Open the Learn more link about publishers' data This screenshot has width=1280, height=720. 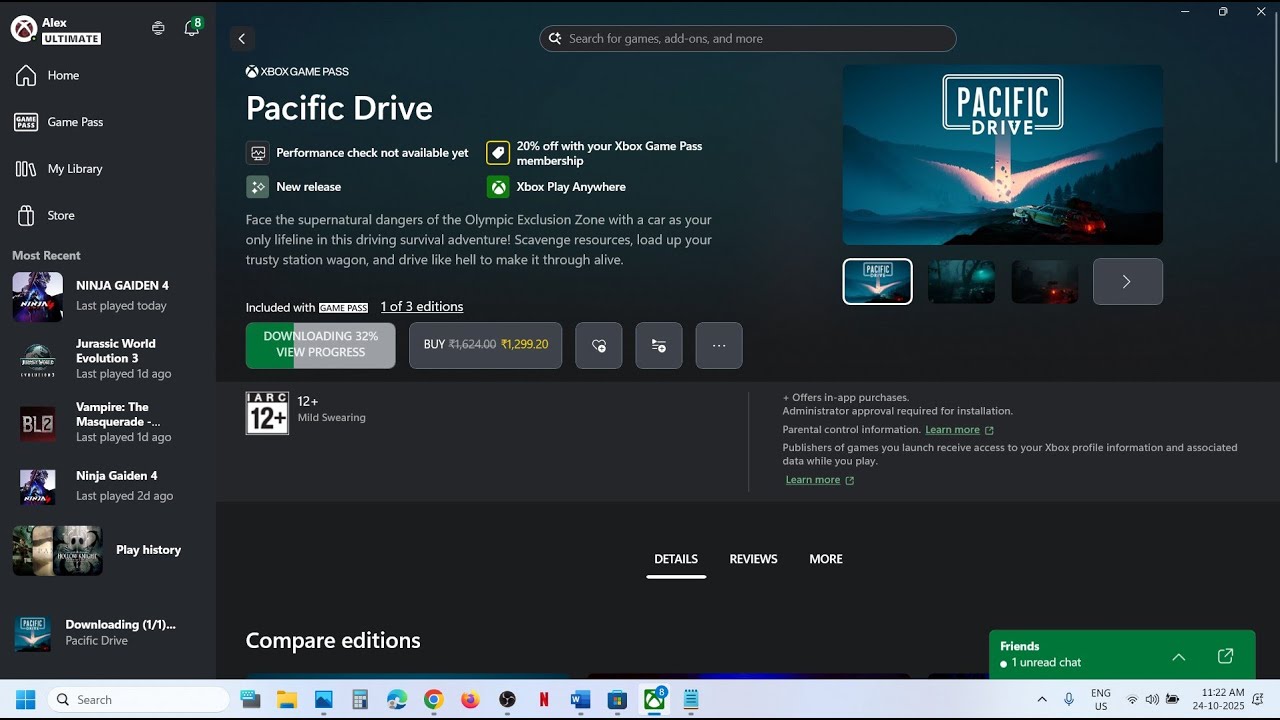(x=819, y=480)
